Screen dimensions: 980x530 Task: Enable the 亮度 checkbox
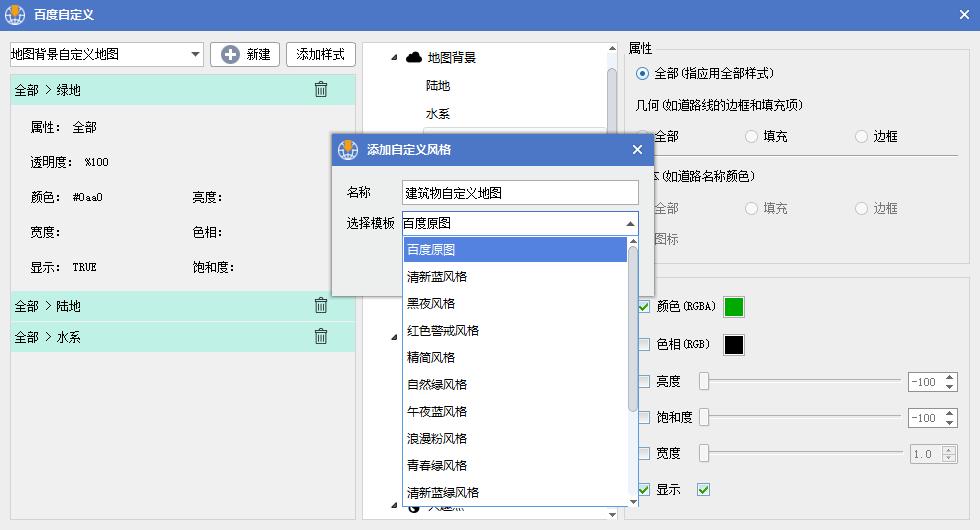pos(644,381)
